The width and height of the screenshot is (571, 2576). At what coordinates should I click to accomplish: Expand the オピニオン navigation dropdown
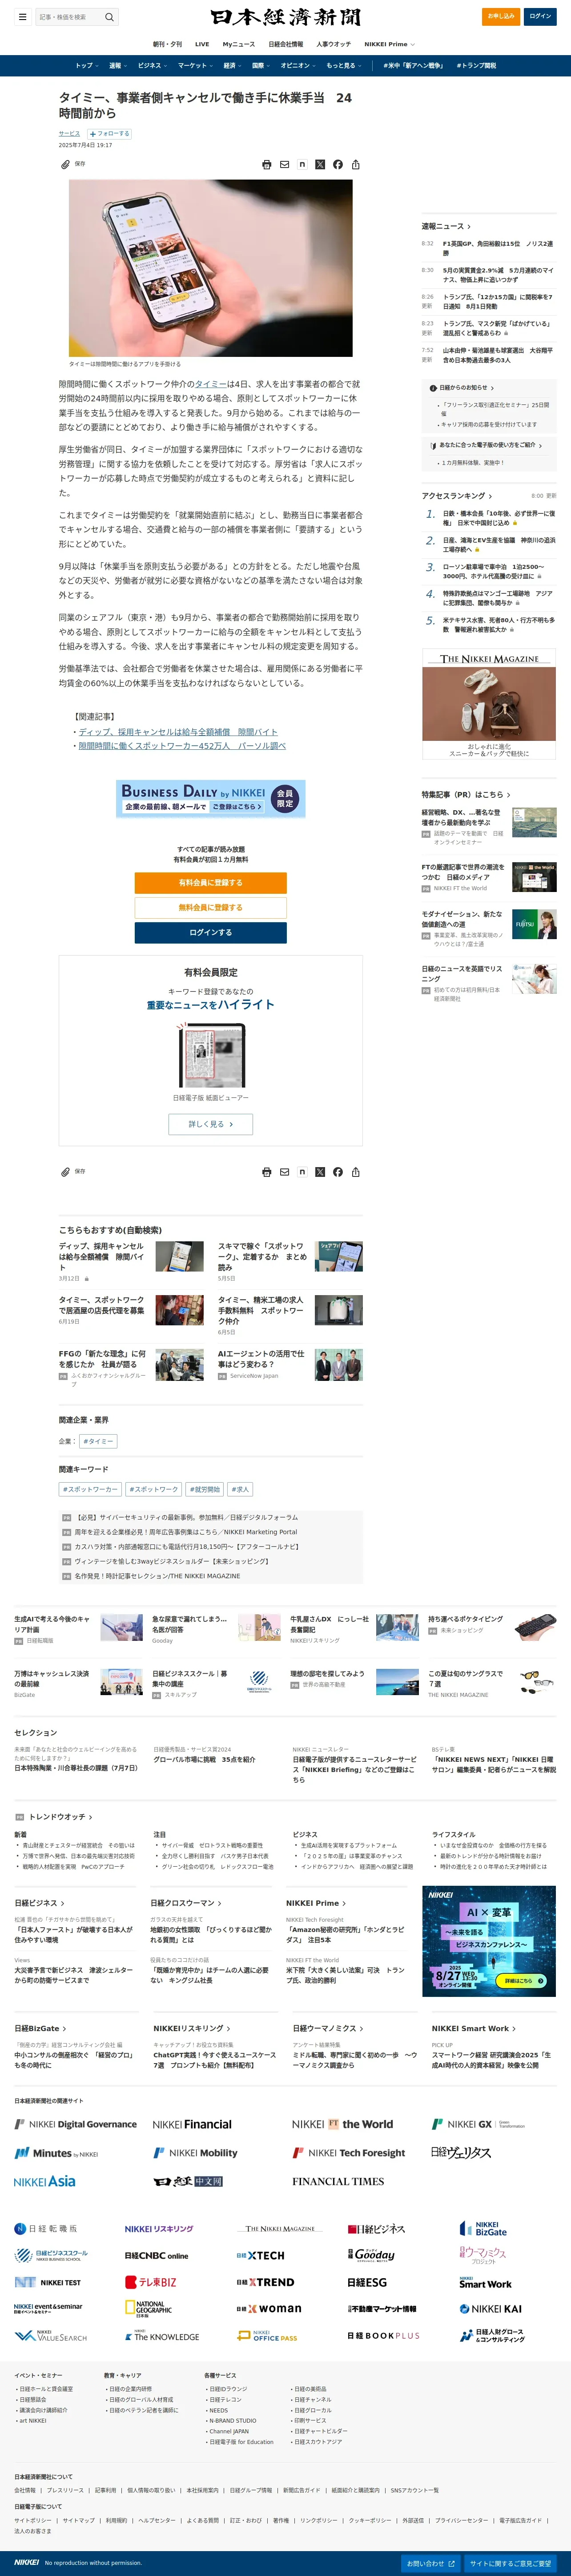point(298,66)
